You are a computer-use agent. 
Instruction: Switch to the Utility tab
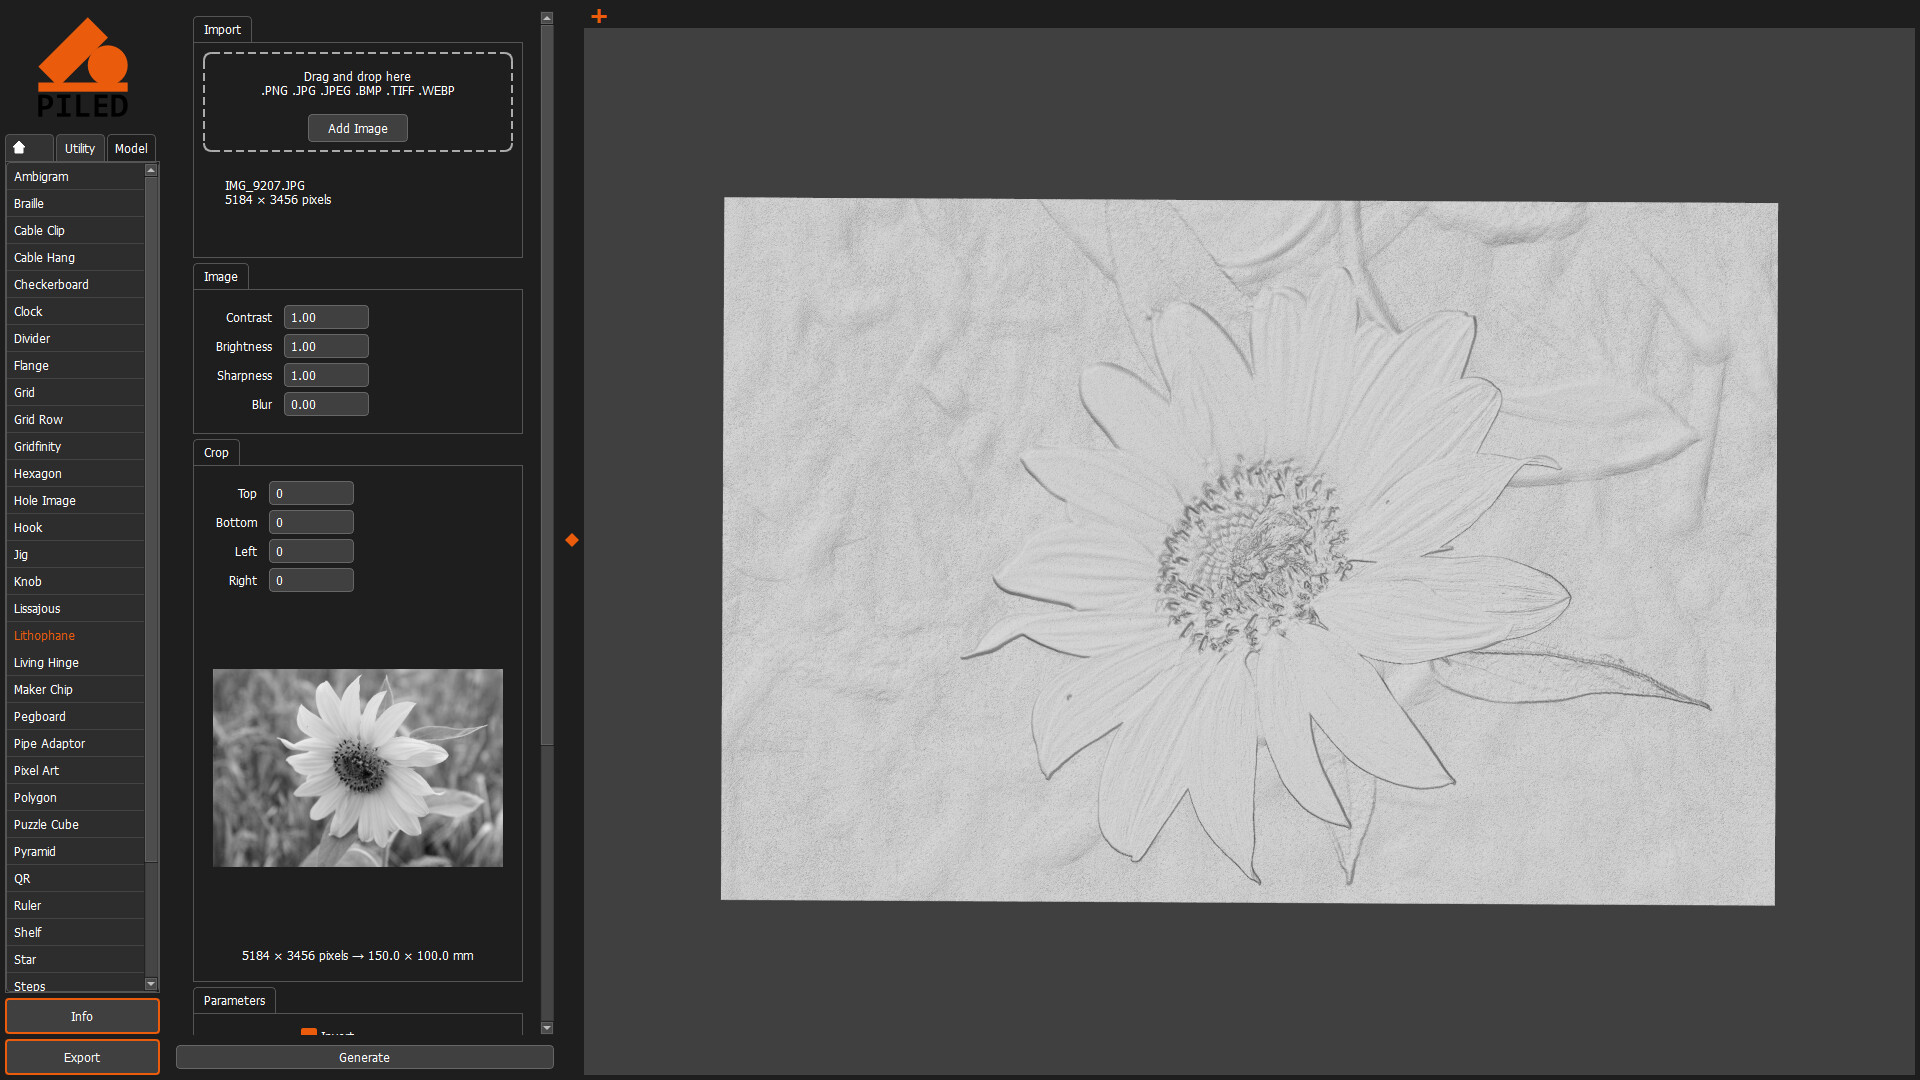tap(79, 147)
